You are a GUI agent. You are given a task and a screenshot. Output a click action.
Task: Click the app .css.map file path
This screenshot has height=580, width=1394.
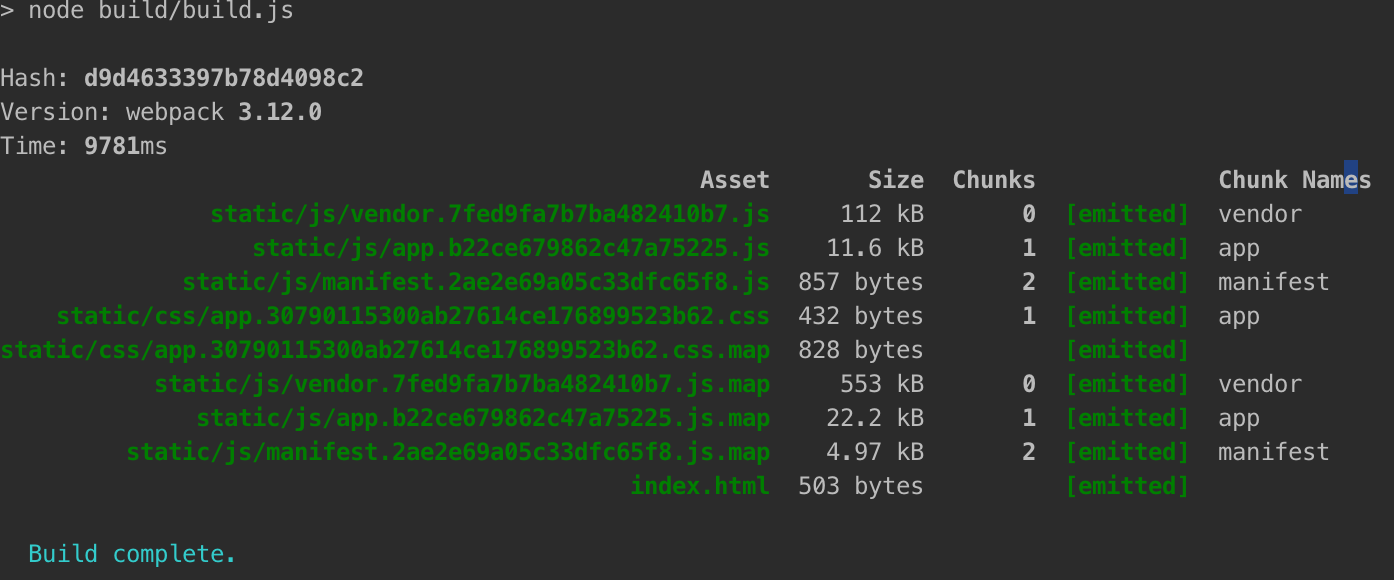(385, 350)
